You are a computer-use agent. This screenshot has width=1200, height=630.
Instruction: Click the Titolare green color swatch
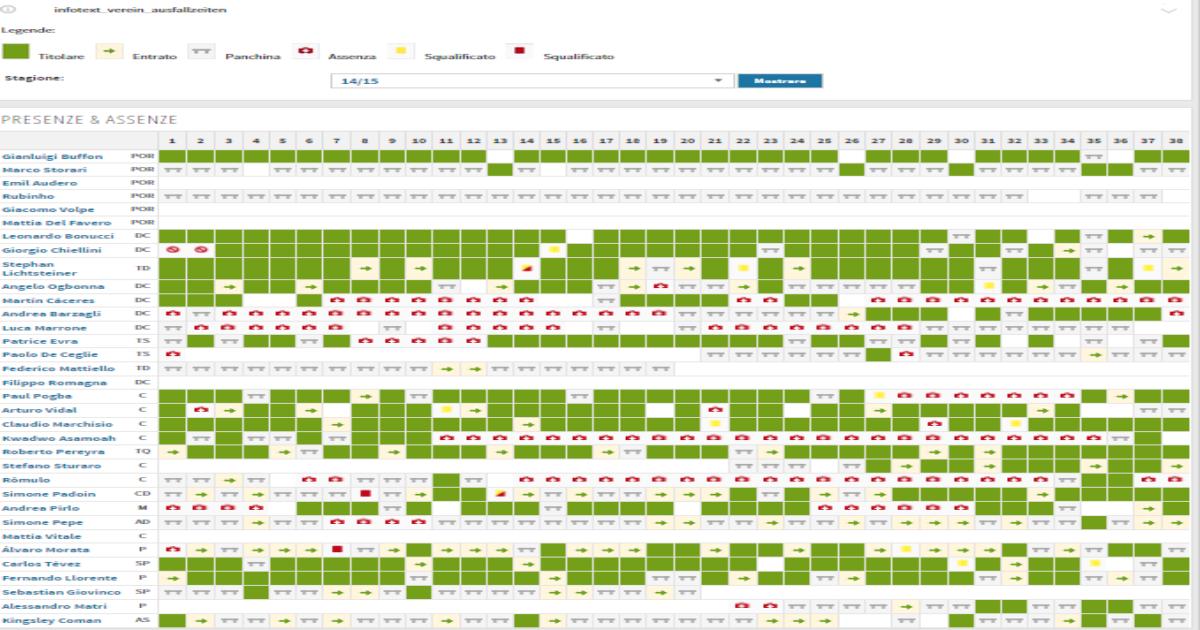pos(16,51)
